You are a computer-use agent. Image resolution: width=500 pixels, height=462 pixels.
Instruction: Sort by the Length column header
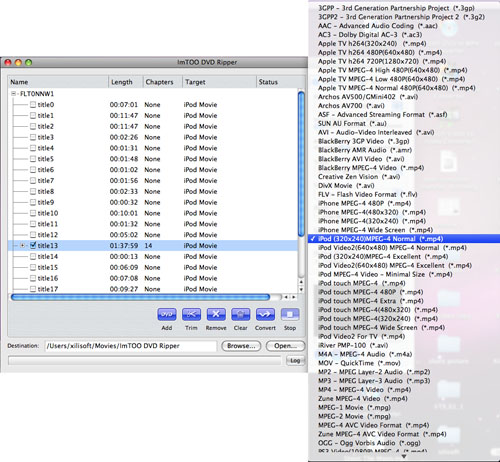(x=126, y=82)
